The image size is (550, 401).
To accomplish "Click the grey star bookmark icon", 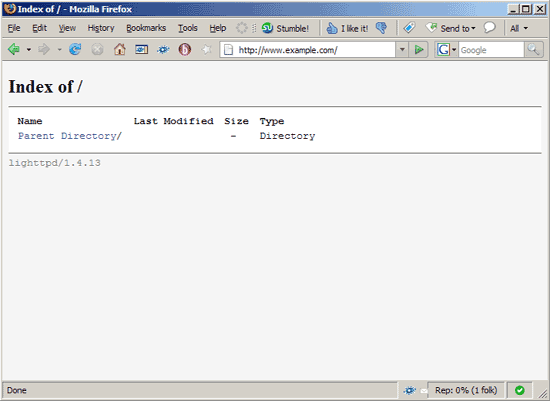I will [x=207, y=49].
